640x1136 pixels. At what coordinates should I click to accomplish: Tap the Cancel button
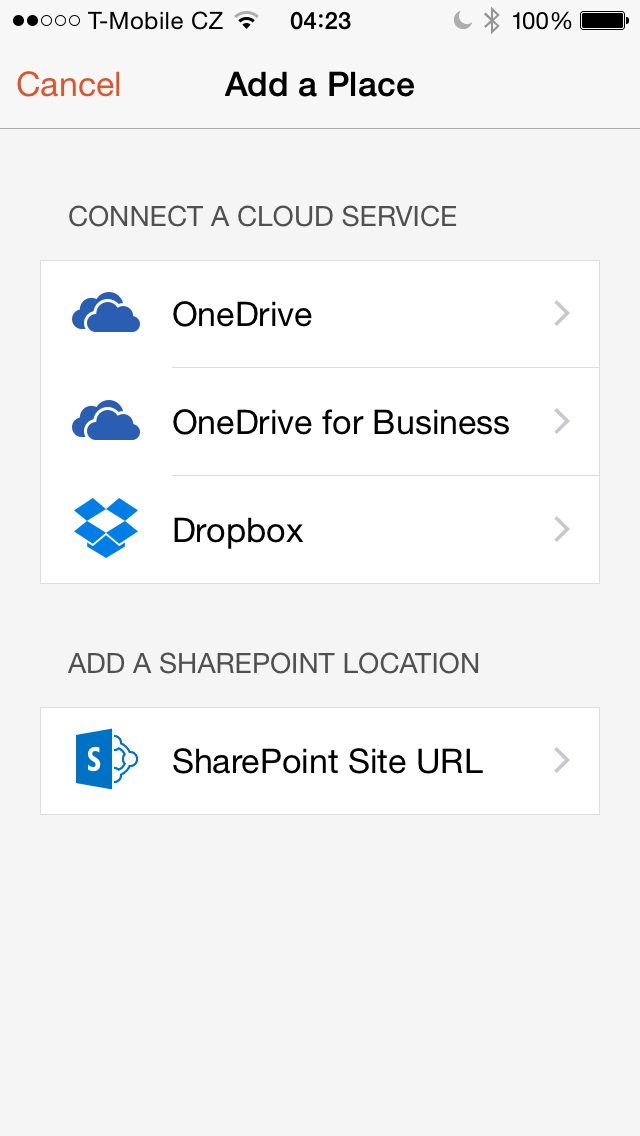[69, 85]
